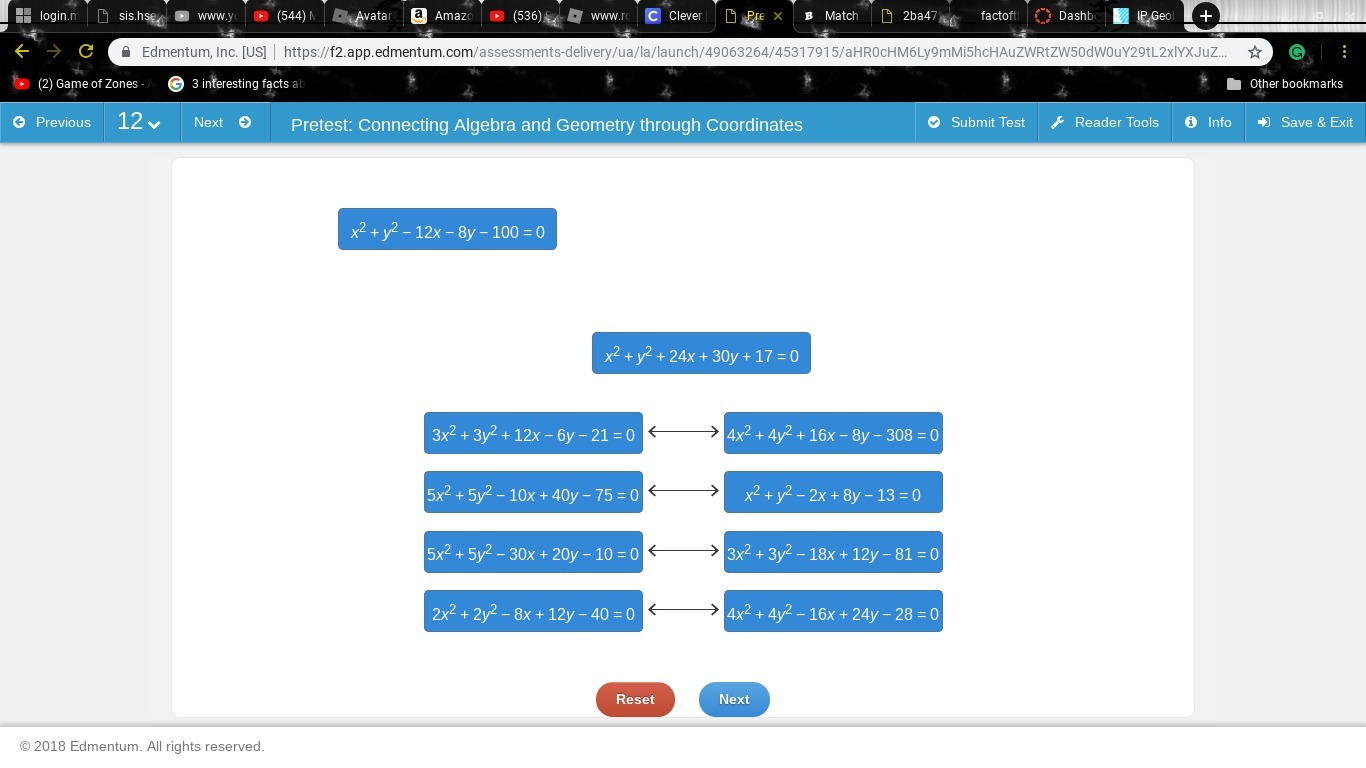This screenshot has height=768, width=1366.
Task: Click Save & Exit
Action: [x=1305, y=122]
